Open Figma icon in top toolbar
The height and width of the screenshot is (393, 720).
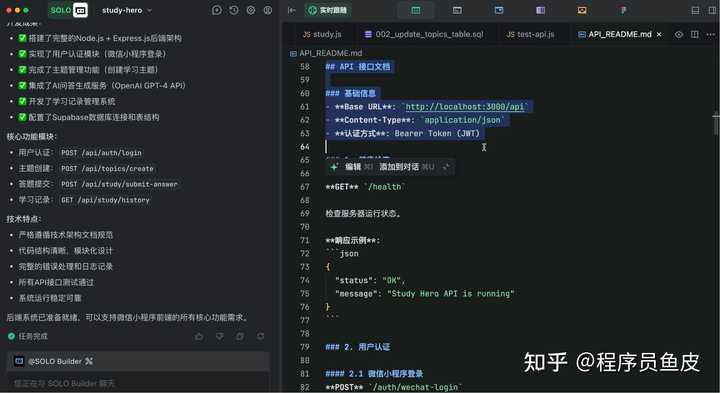[x=623, y=10]
